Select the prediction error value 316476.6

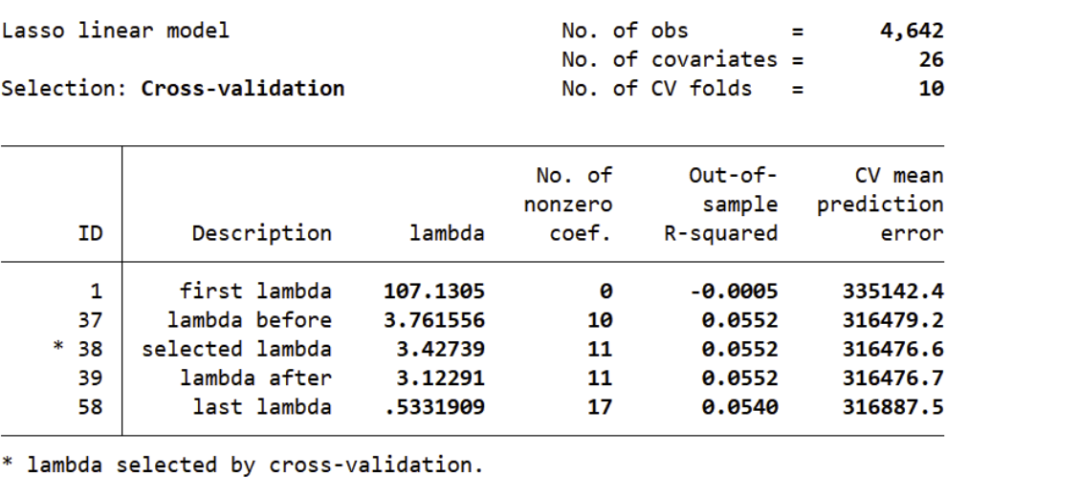(893, 349)
